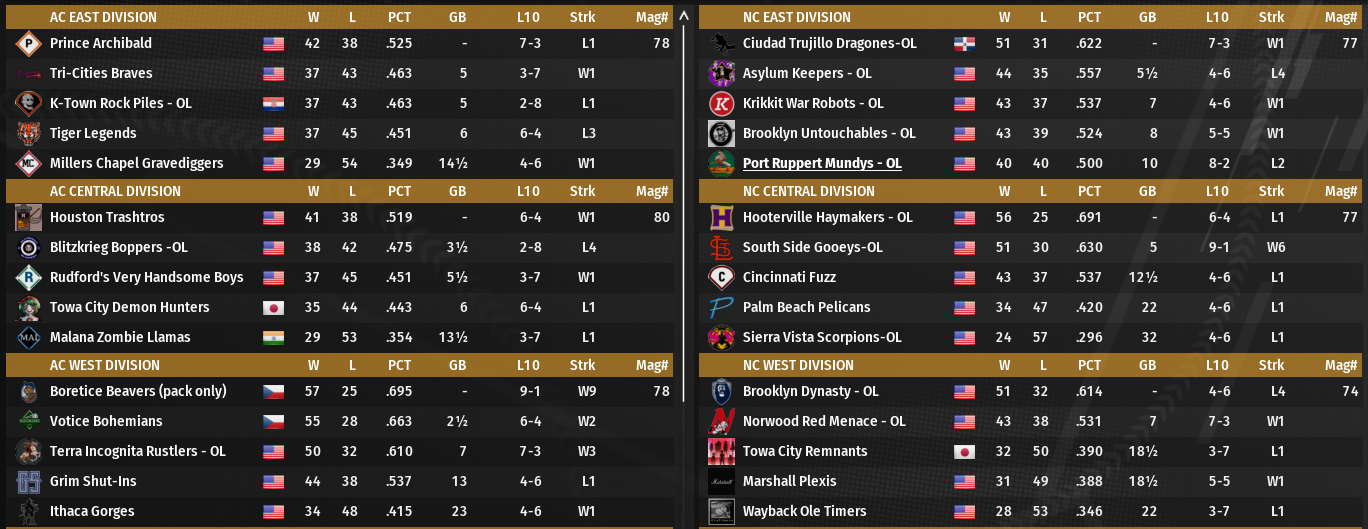1368x529 pixels.
Task: Click the NC Central Division PCT column header
Action: point(1090,191)
